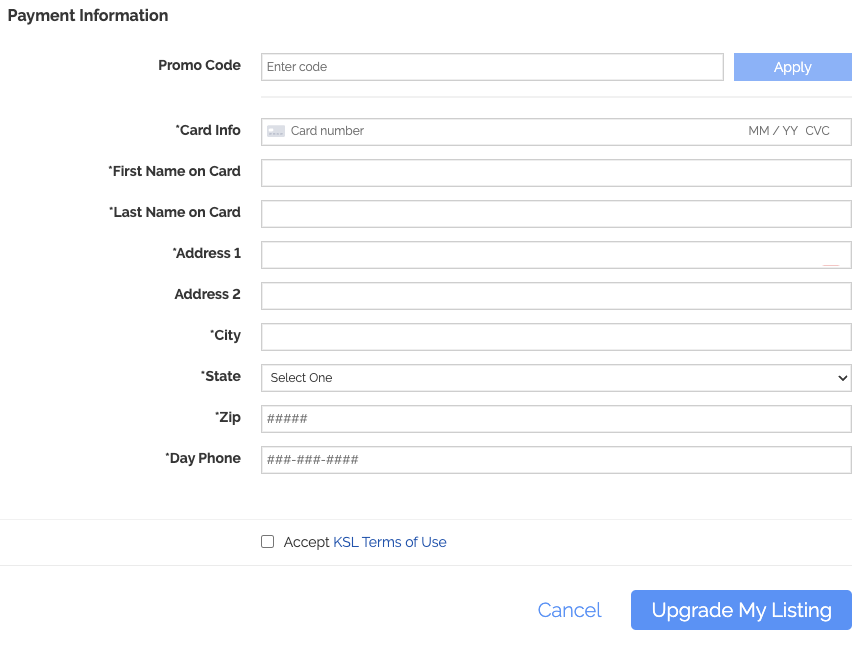The width and height of the screenshot is (868, 653).
Task: Focus the Day Phone number field
Action: 556,460
